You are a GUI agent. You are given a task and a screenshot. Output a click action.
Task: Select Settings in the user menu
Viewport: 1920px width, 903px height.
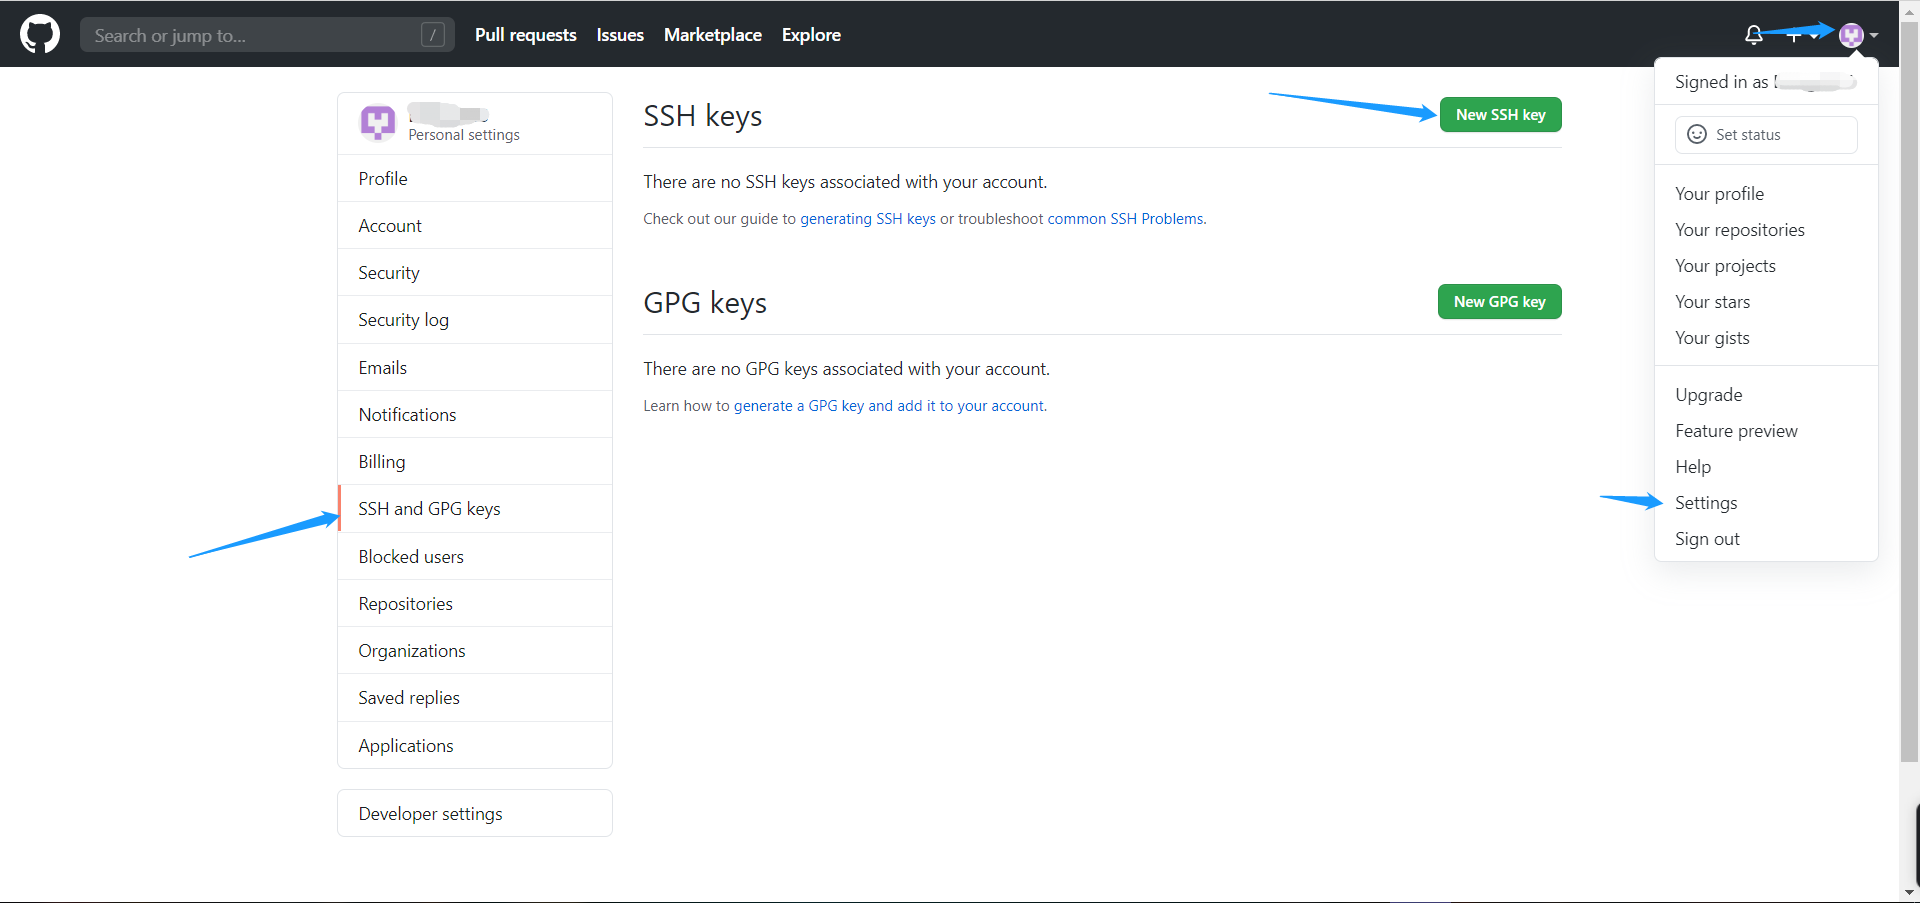(x=1706, y=503)
